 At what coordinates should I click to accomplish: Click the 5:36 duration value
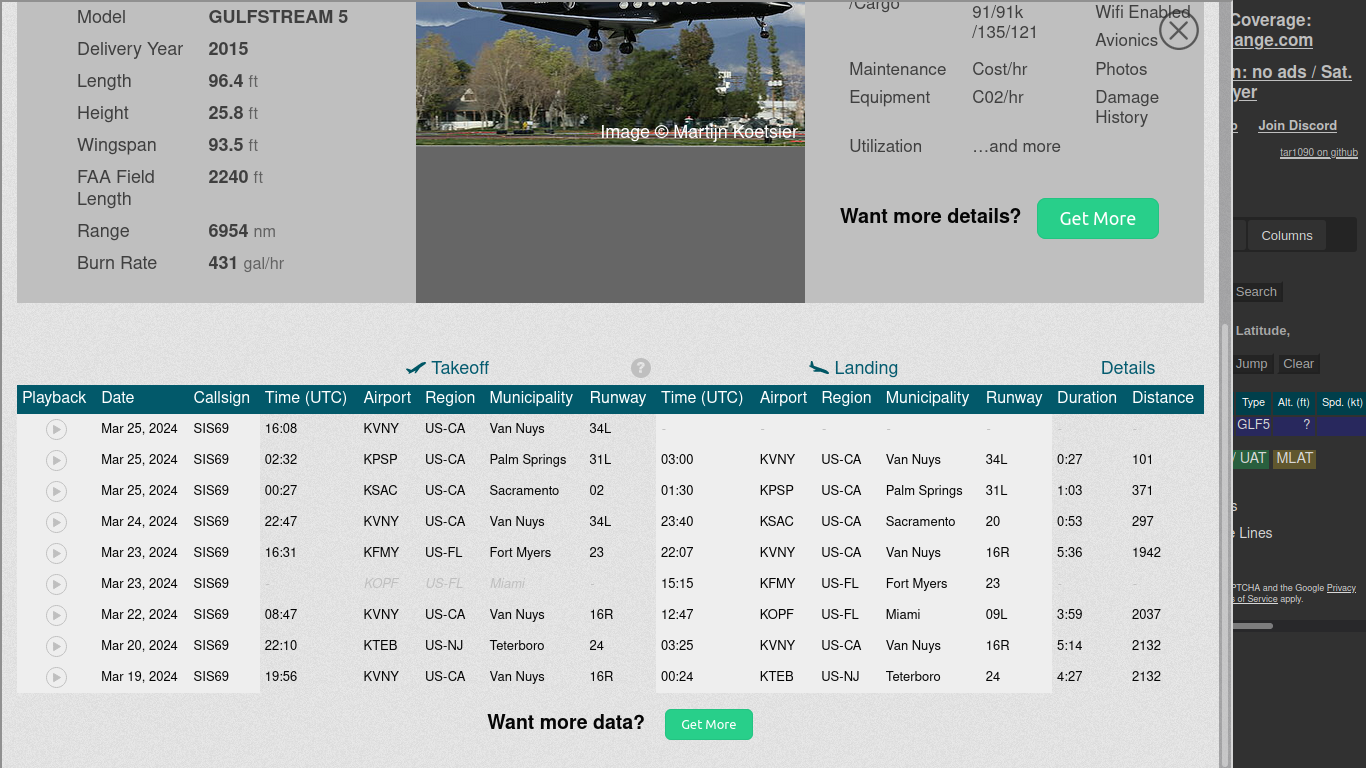(x=1070, y=553)
